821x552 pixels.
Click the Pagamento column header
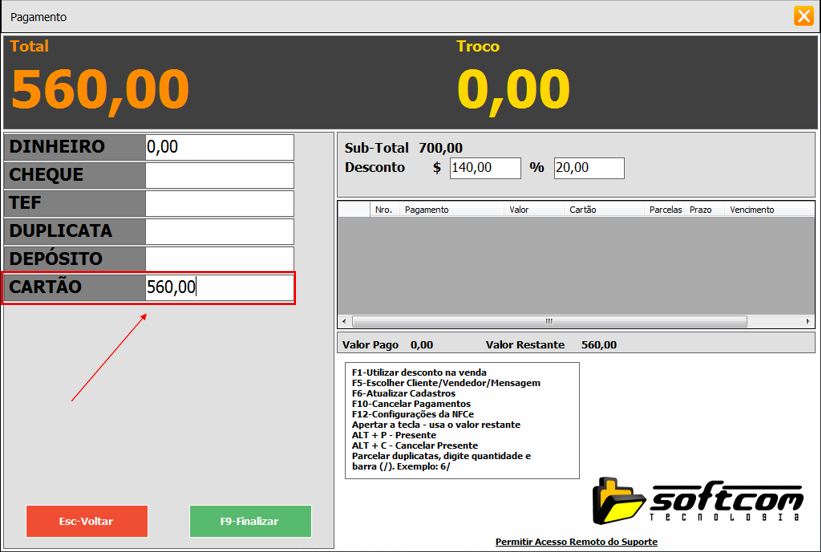453,210
